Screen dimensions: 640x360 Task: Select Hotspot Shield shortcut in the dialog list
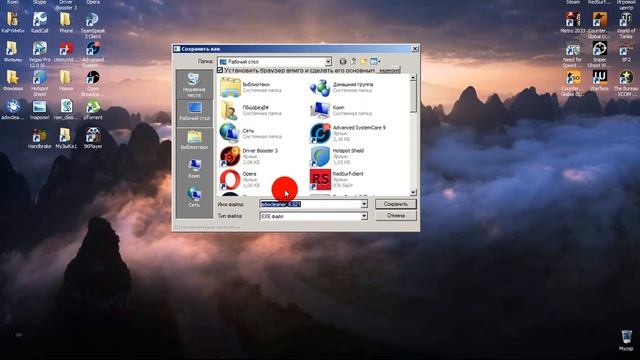coord(337,156)
